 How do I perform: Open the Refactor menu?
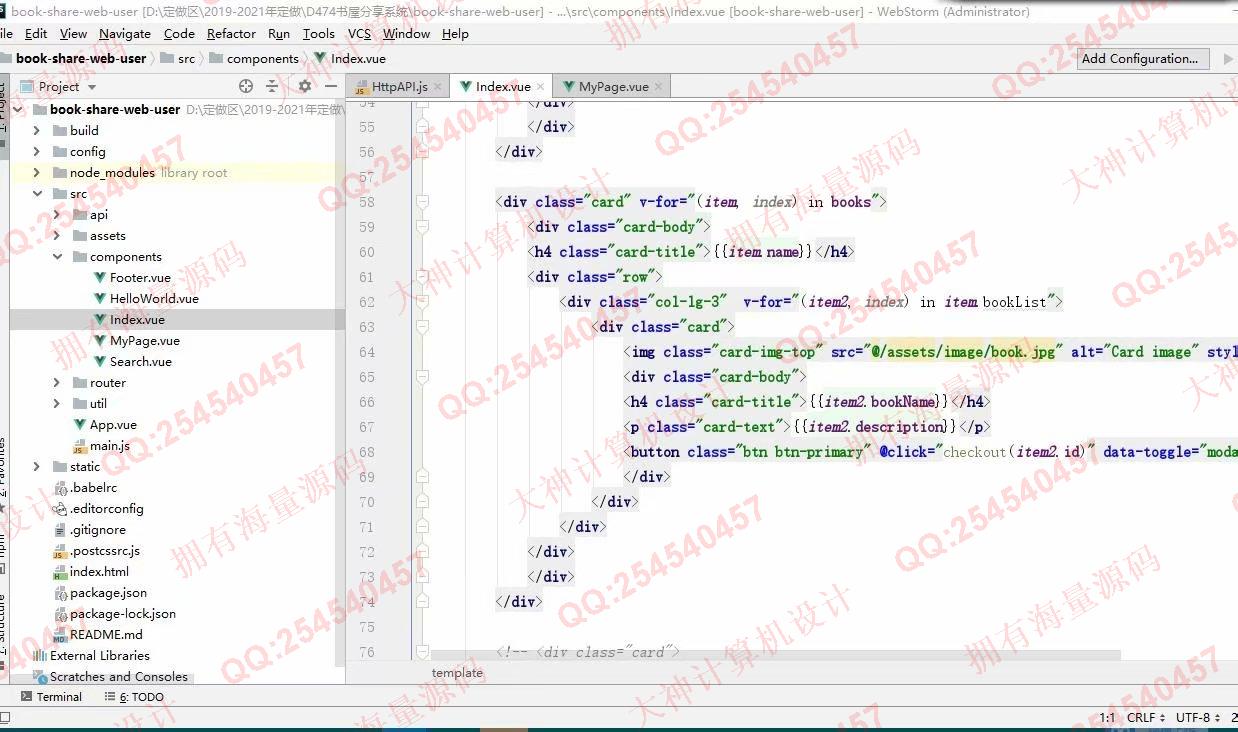(232, 33)
